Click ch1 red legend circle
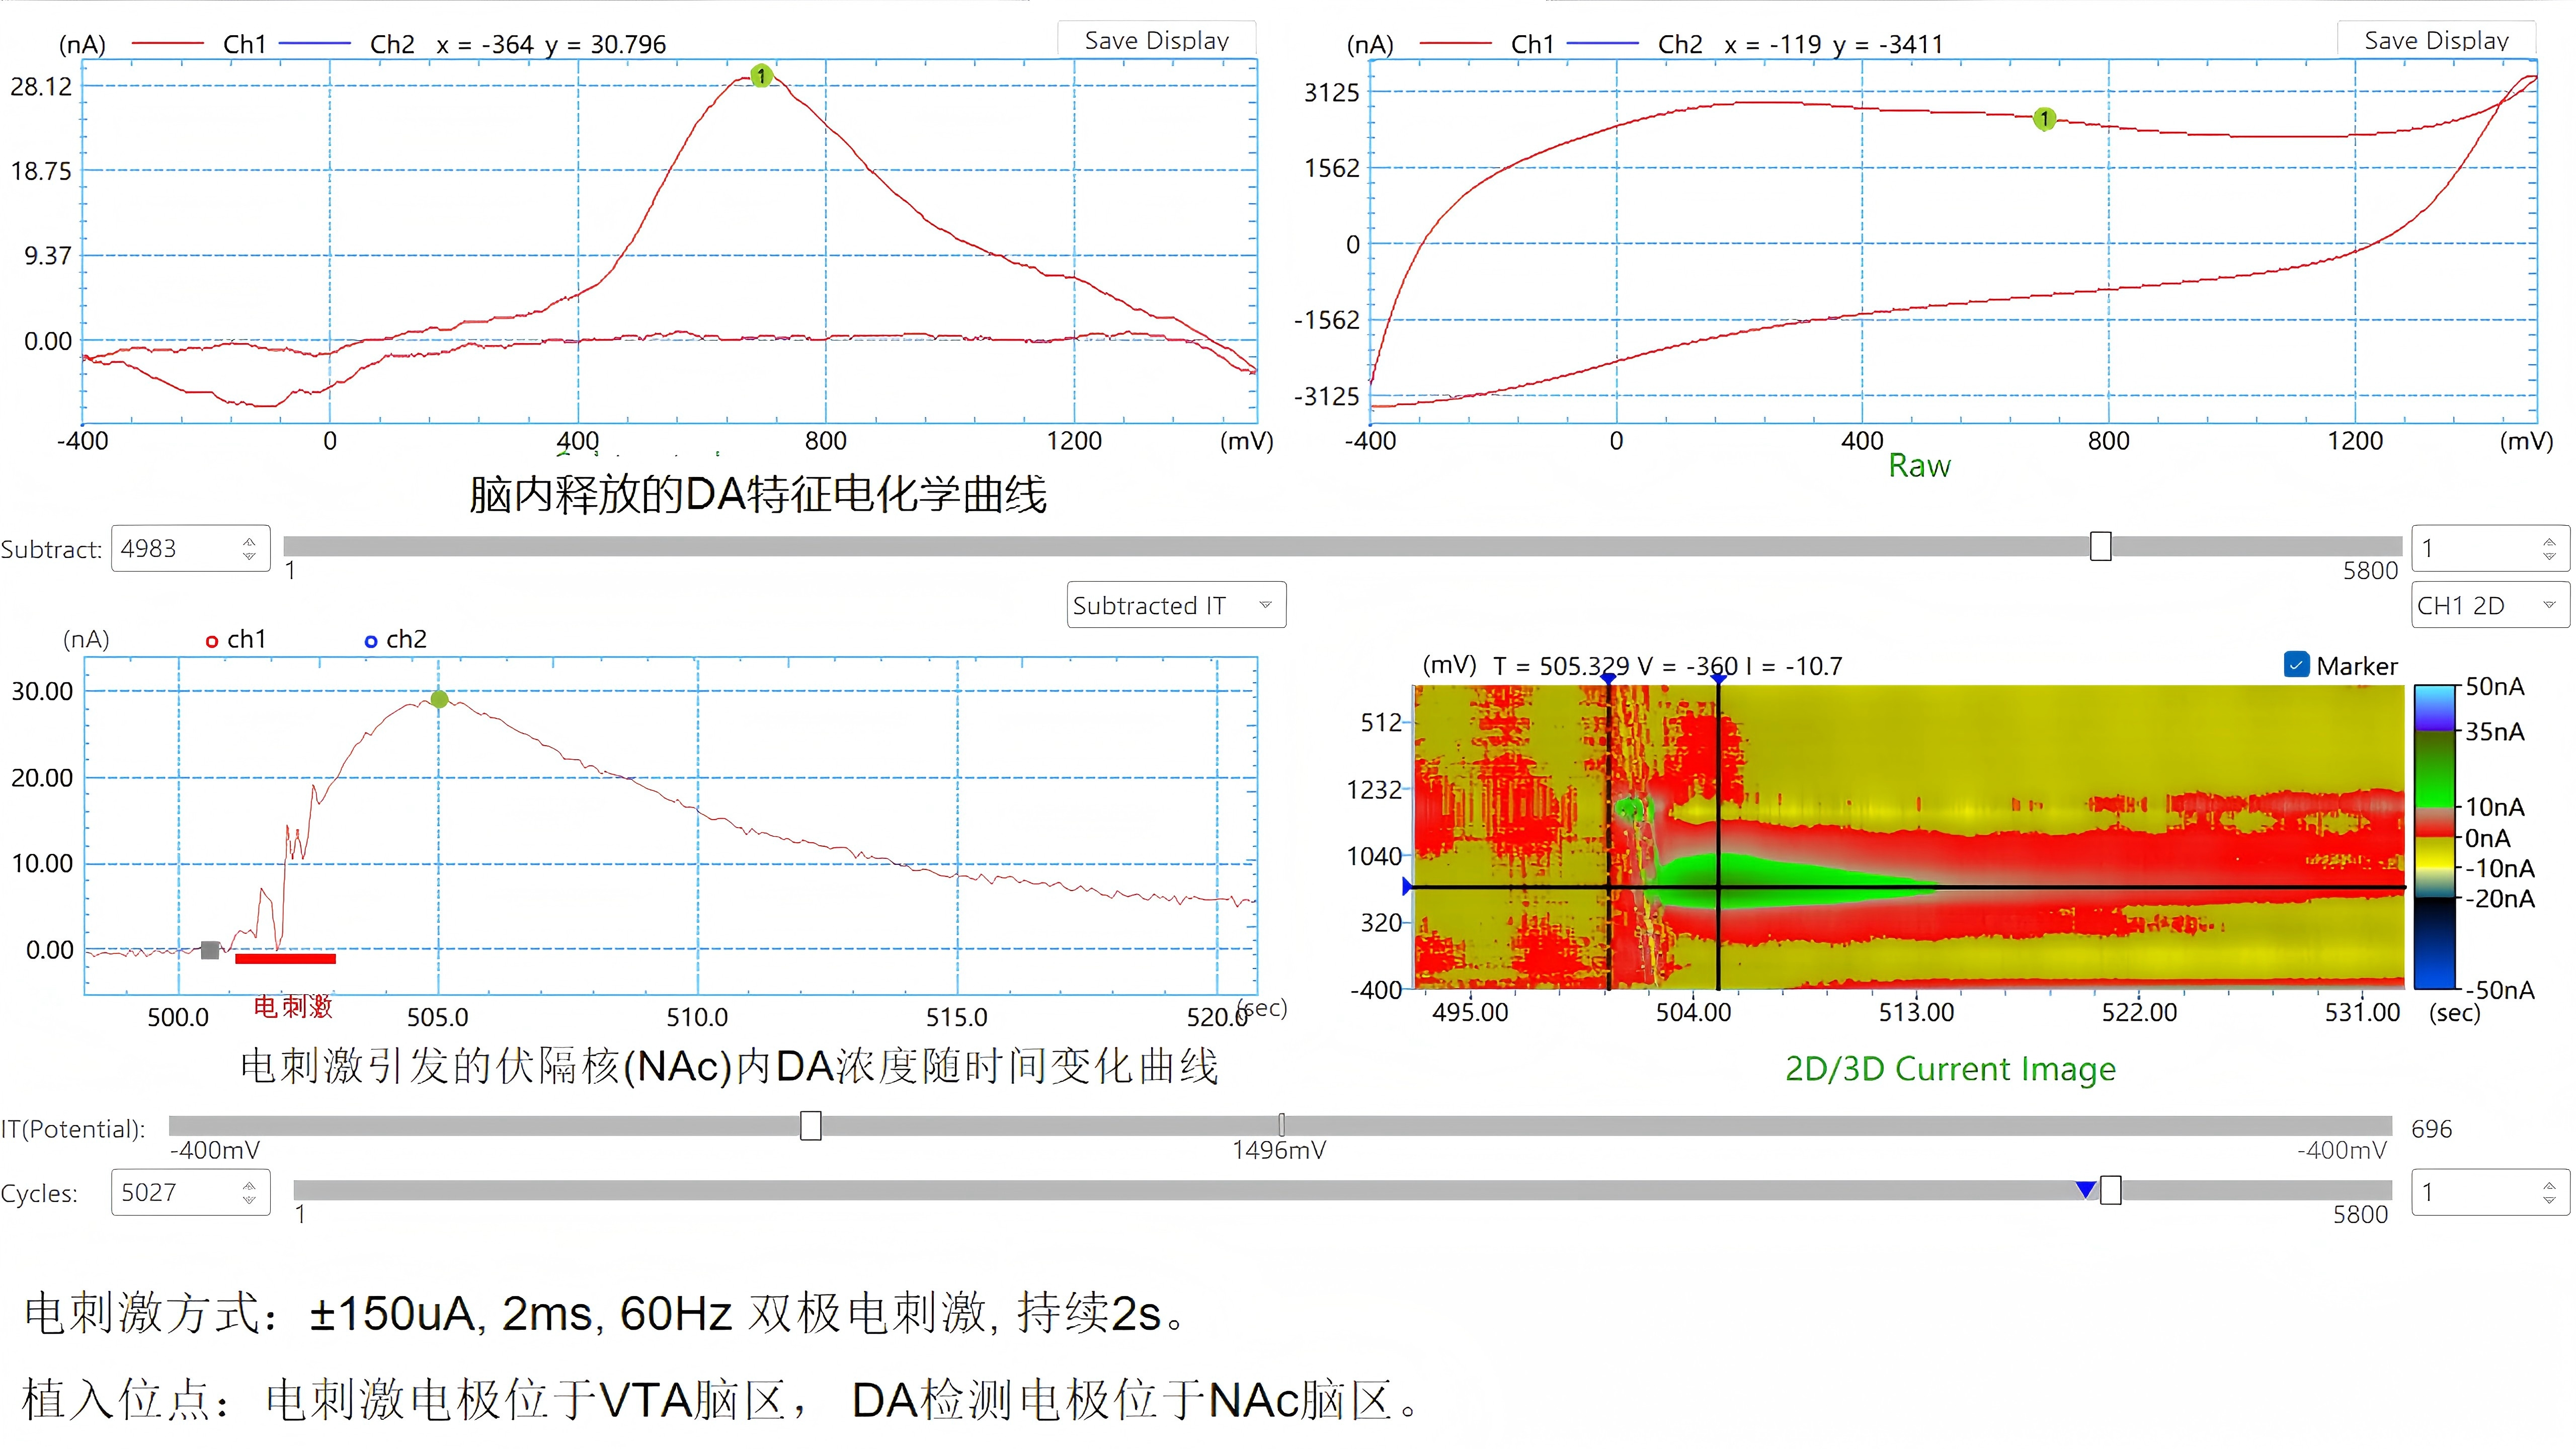This screenshot has height=1449, width=2576. click(212, 641)
